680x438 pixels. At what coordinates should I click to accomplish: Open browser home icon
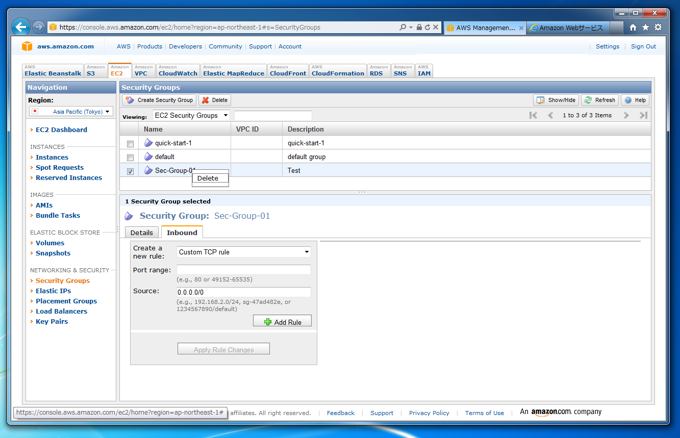pyautogui.click(x=633, y=27)
